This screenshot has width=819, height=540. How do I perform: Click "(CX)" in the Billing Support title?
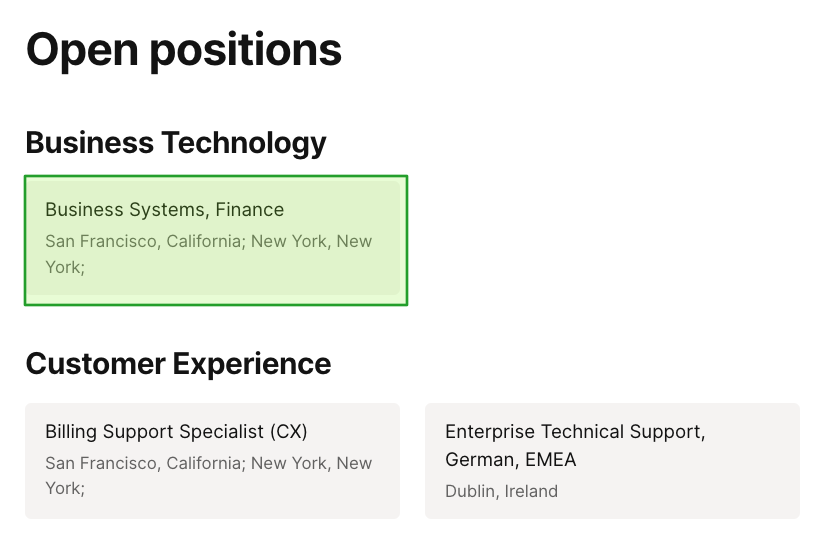288,432
